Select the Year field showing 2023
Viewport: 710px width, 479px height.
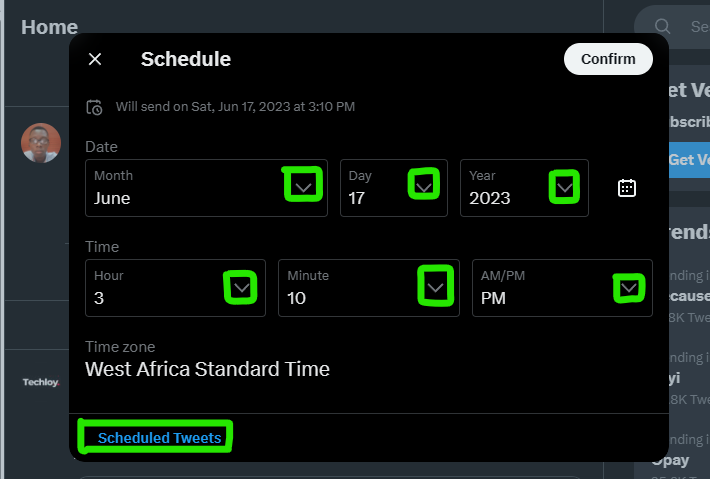[x=524, y=188]
